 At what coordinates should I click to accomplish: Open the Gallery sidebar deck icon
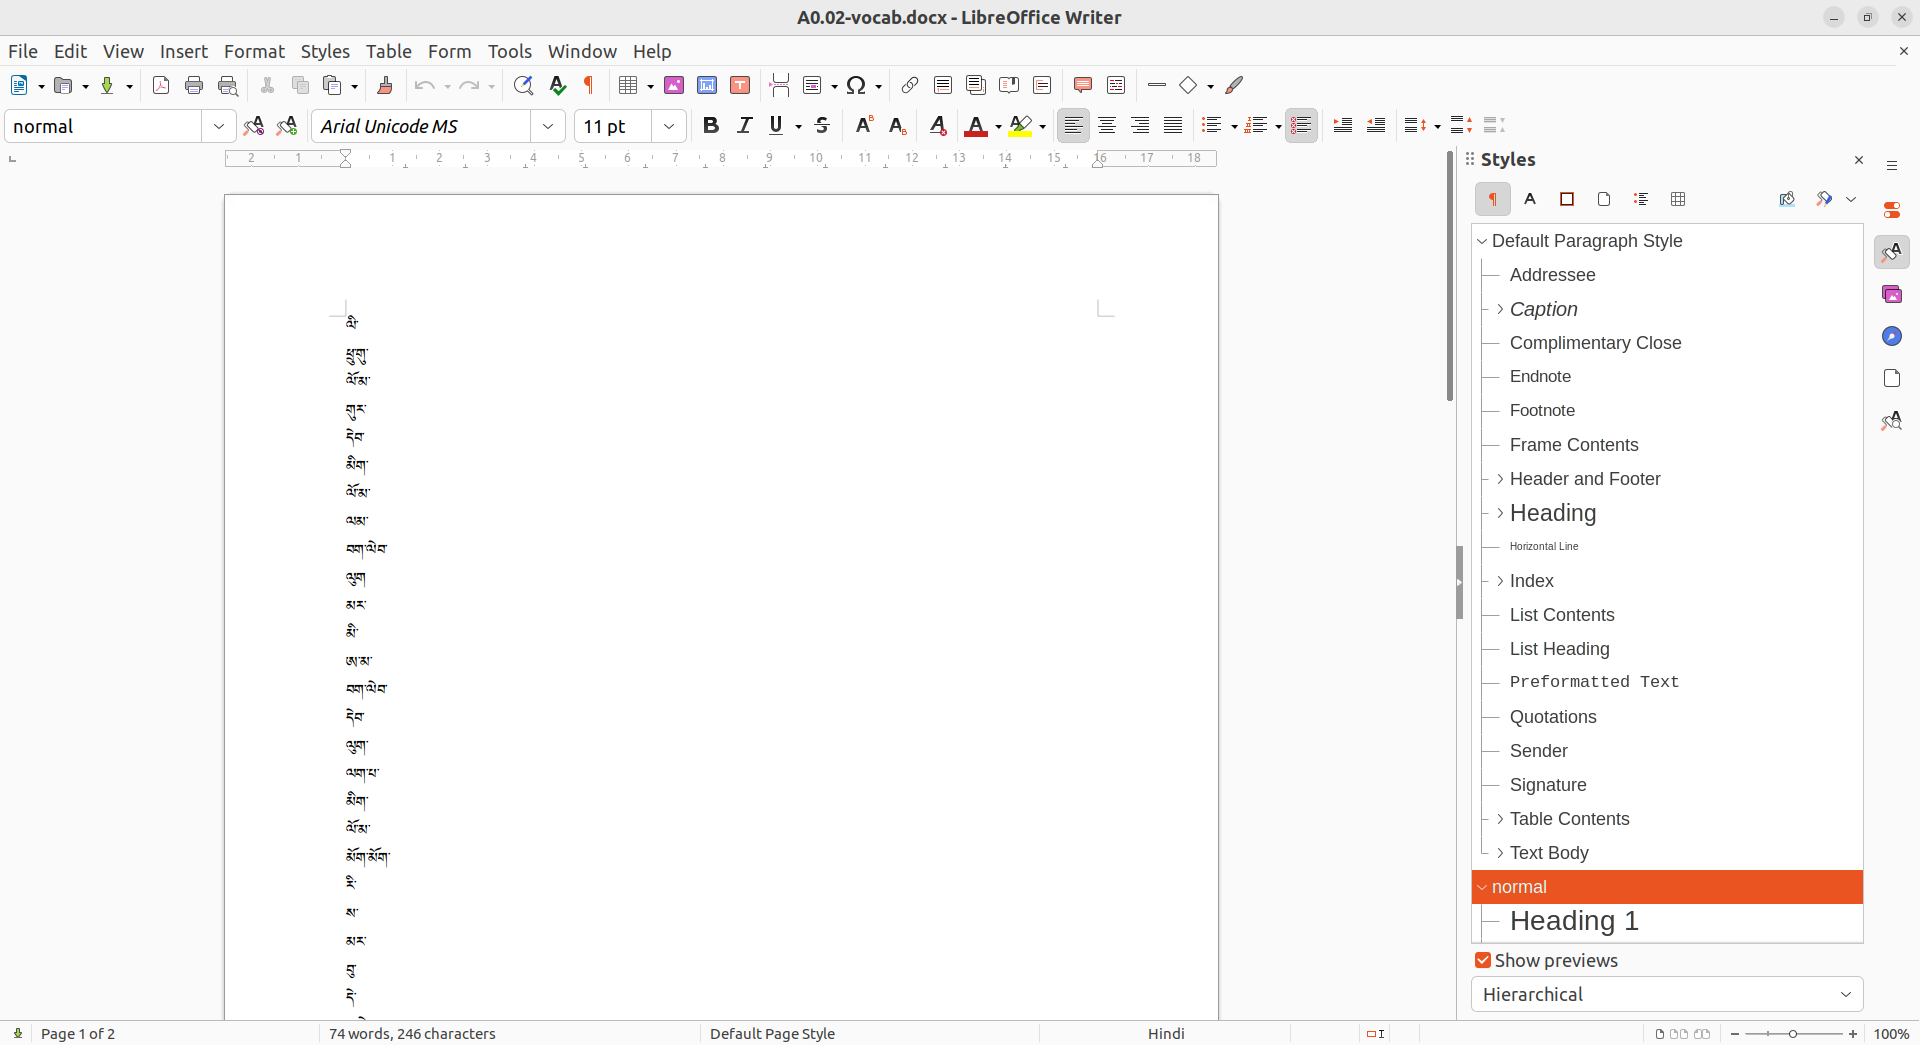1892,294
